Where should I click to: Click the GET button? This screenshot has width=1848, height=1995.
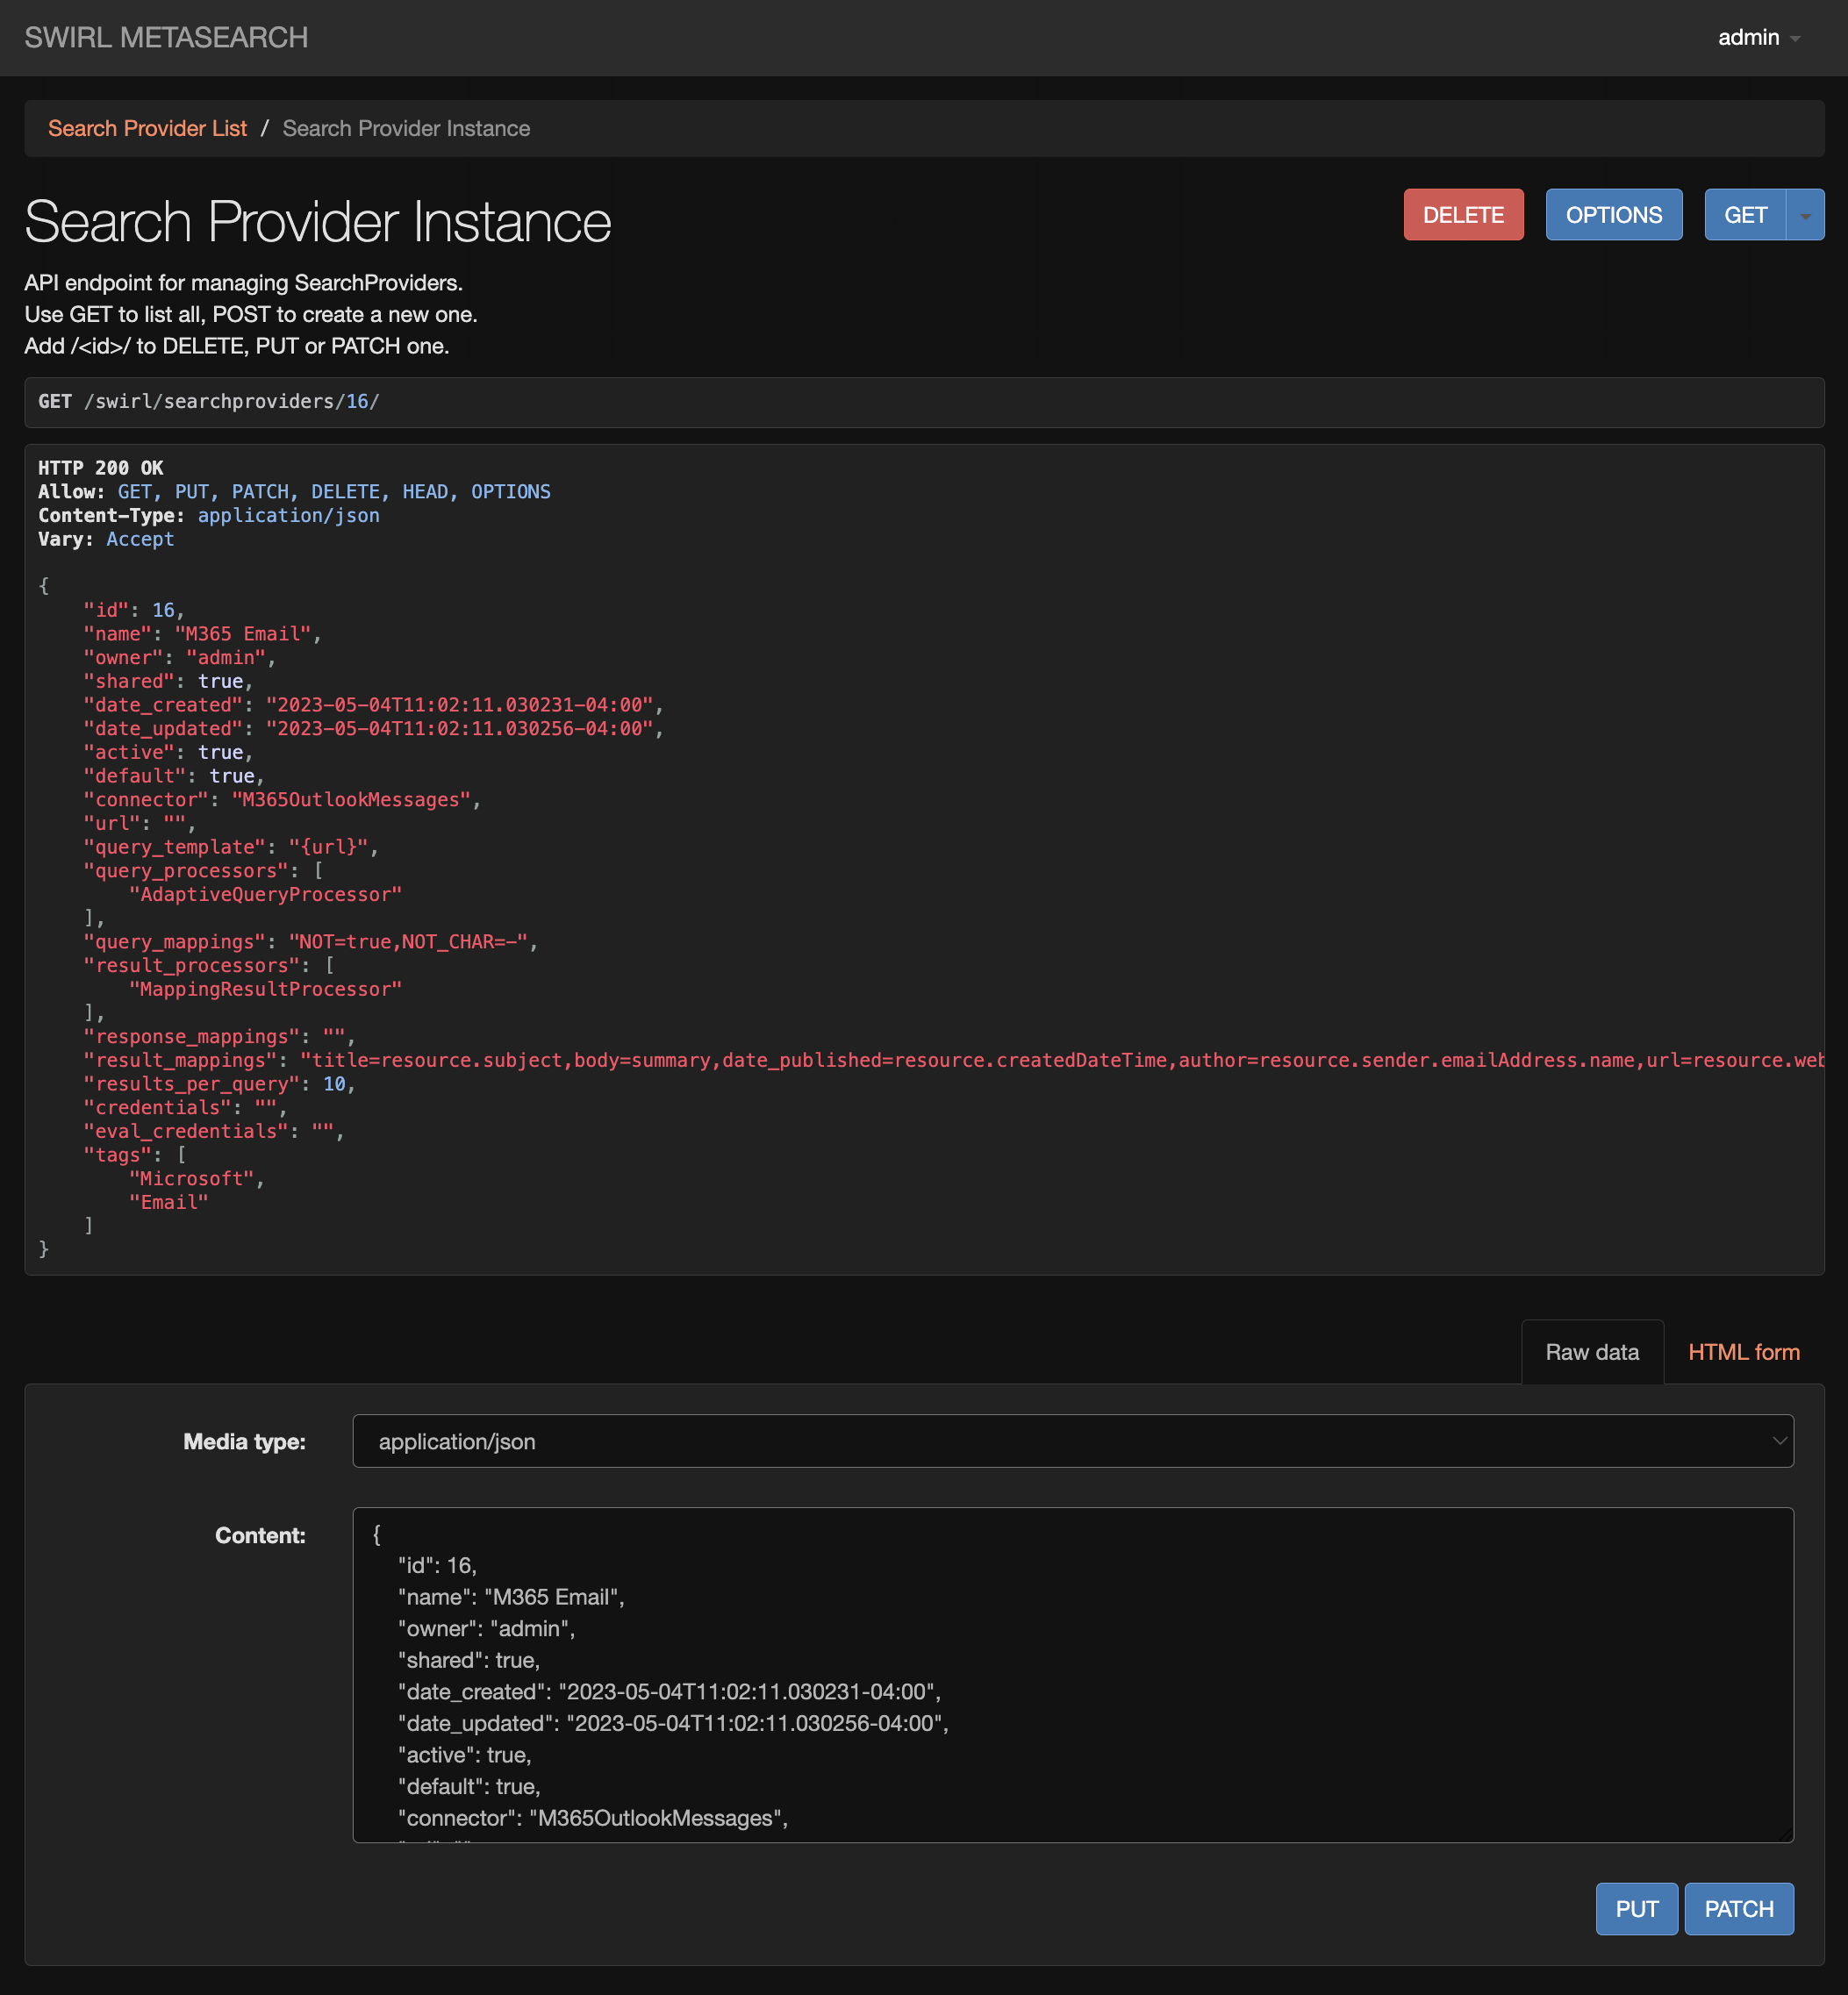[1745, 215]
